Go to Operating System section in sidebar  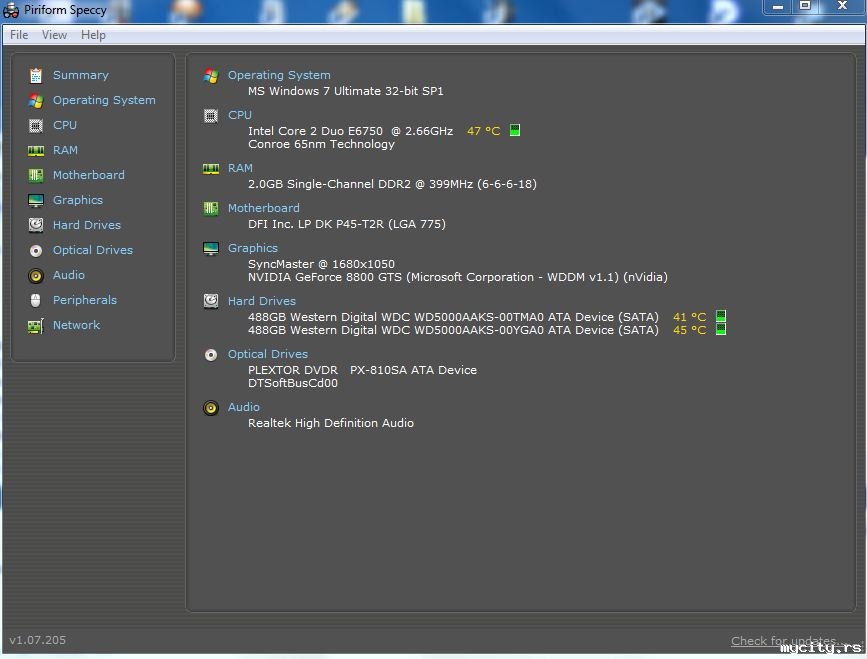[104, 100]
